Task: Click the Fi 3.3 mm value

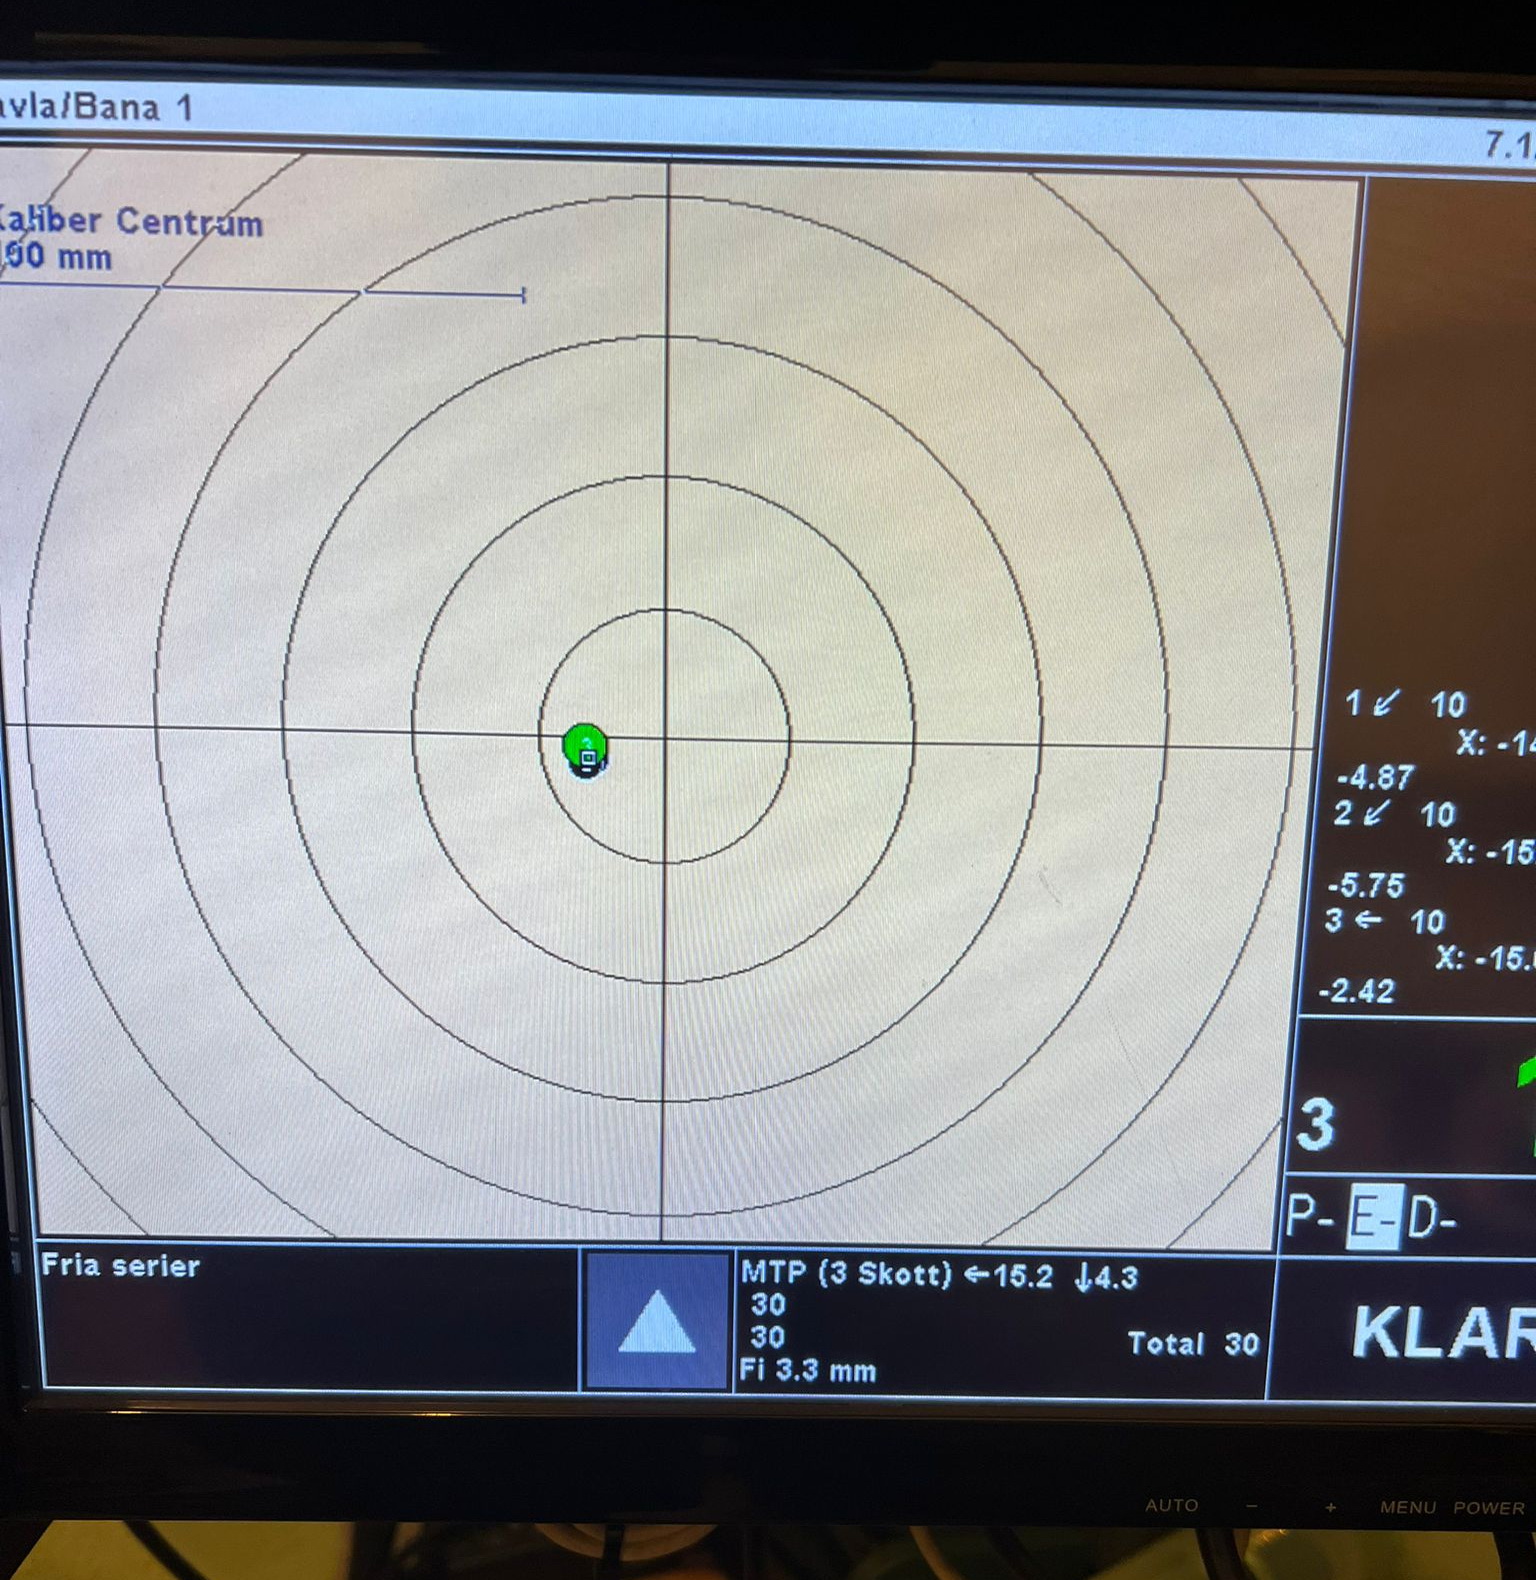Action: pos(808,1370)
